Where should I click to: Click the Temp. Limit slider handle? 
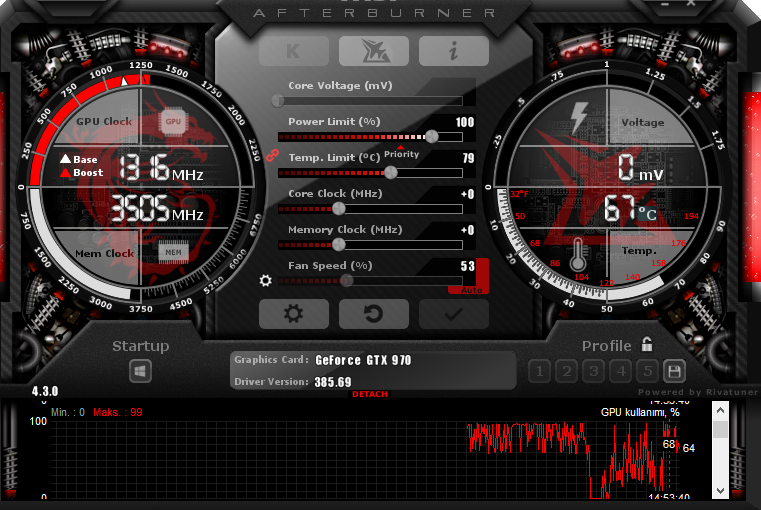point(391,172)
